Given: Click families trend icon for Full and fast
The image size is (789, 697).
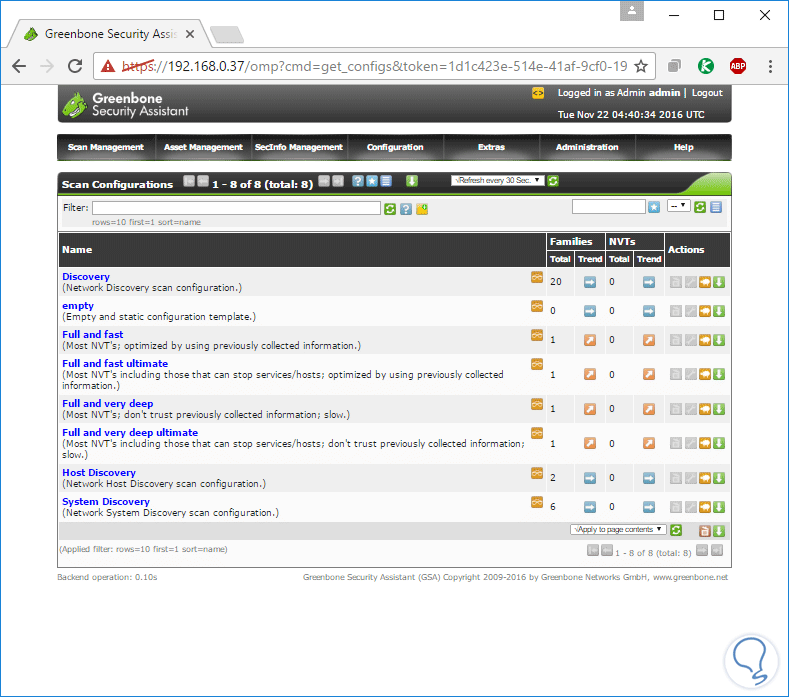Looking at the screenshot, I should (590, 340).
